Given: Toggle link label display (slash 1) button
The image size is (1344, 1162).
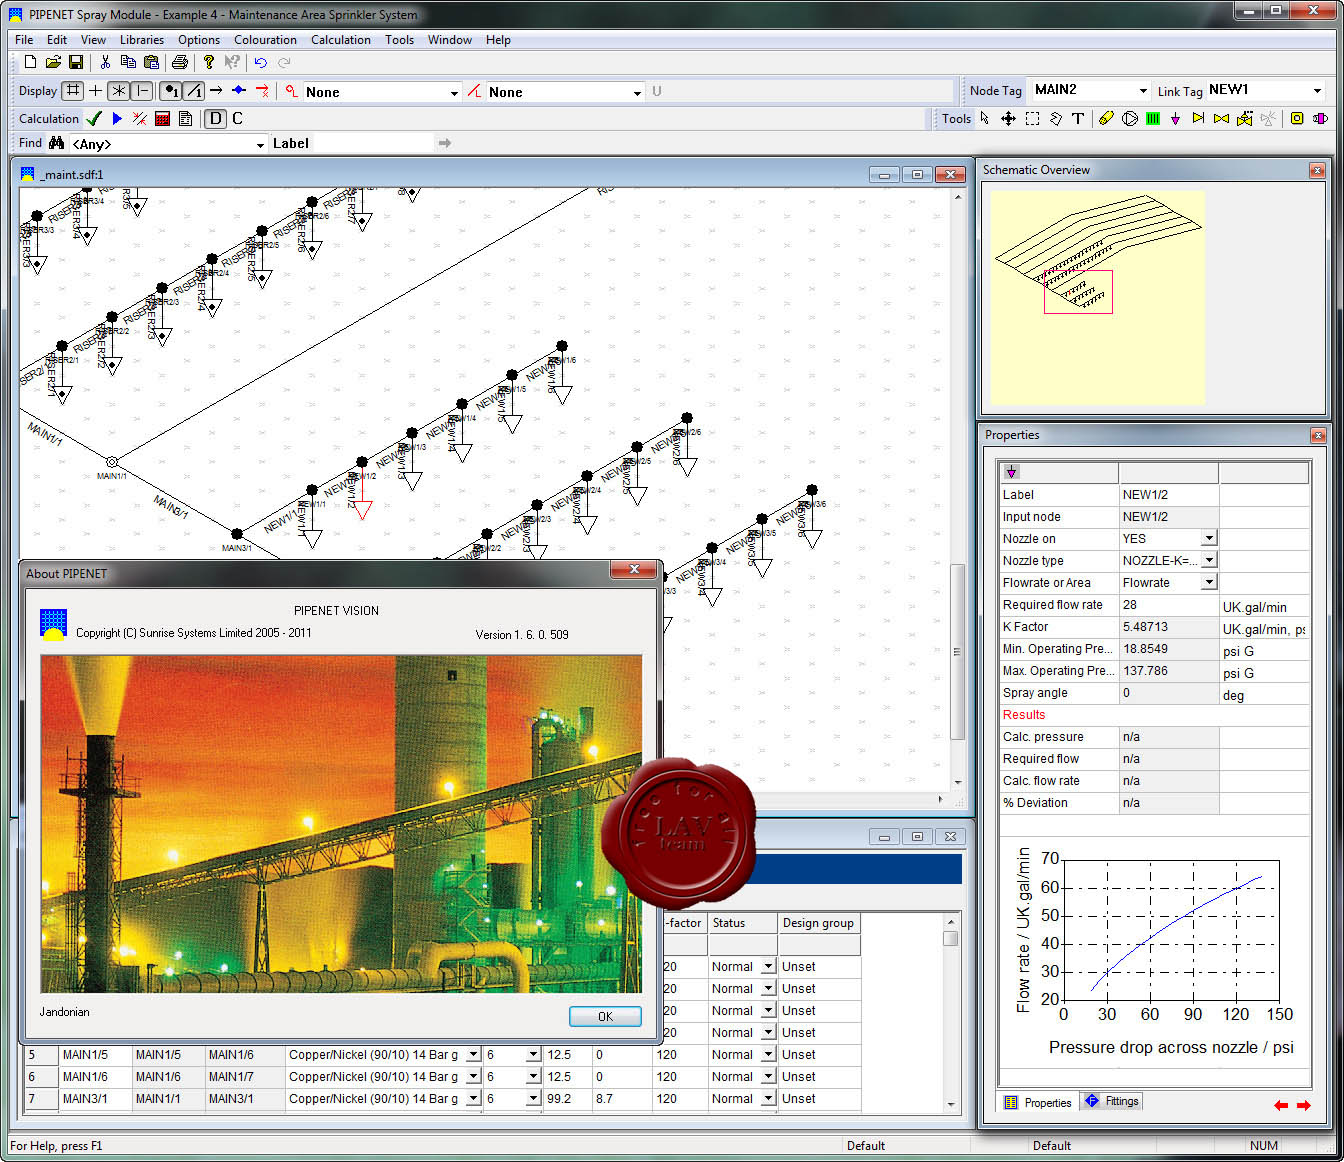Looking at the screenshot, I should 194,91.
